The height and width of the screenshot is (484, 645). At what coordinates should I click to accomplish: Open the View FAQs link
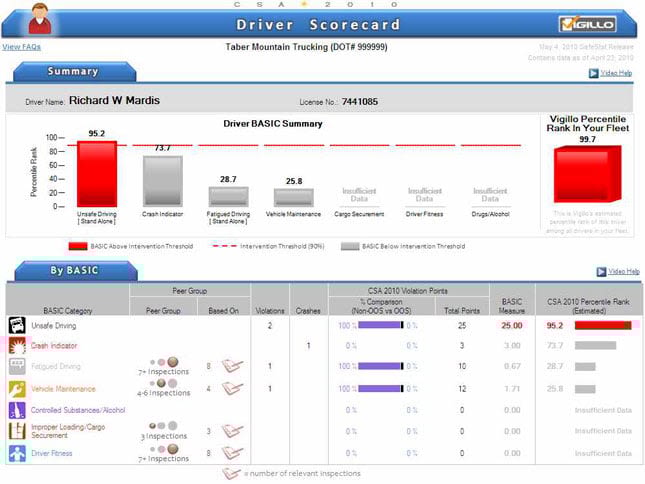pos(21,47)
